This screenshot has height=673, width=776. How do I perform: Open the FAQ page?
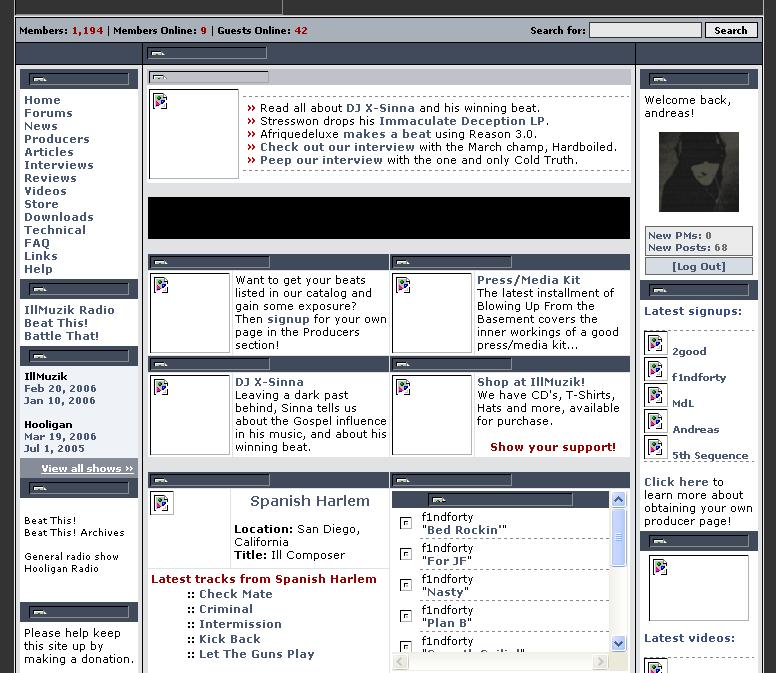tap(37, 243)
